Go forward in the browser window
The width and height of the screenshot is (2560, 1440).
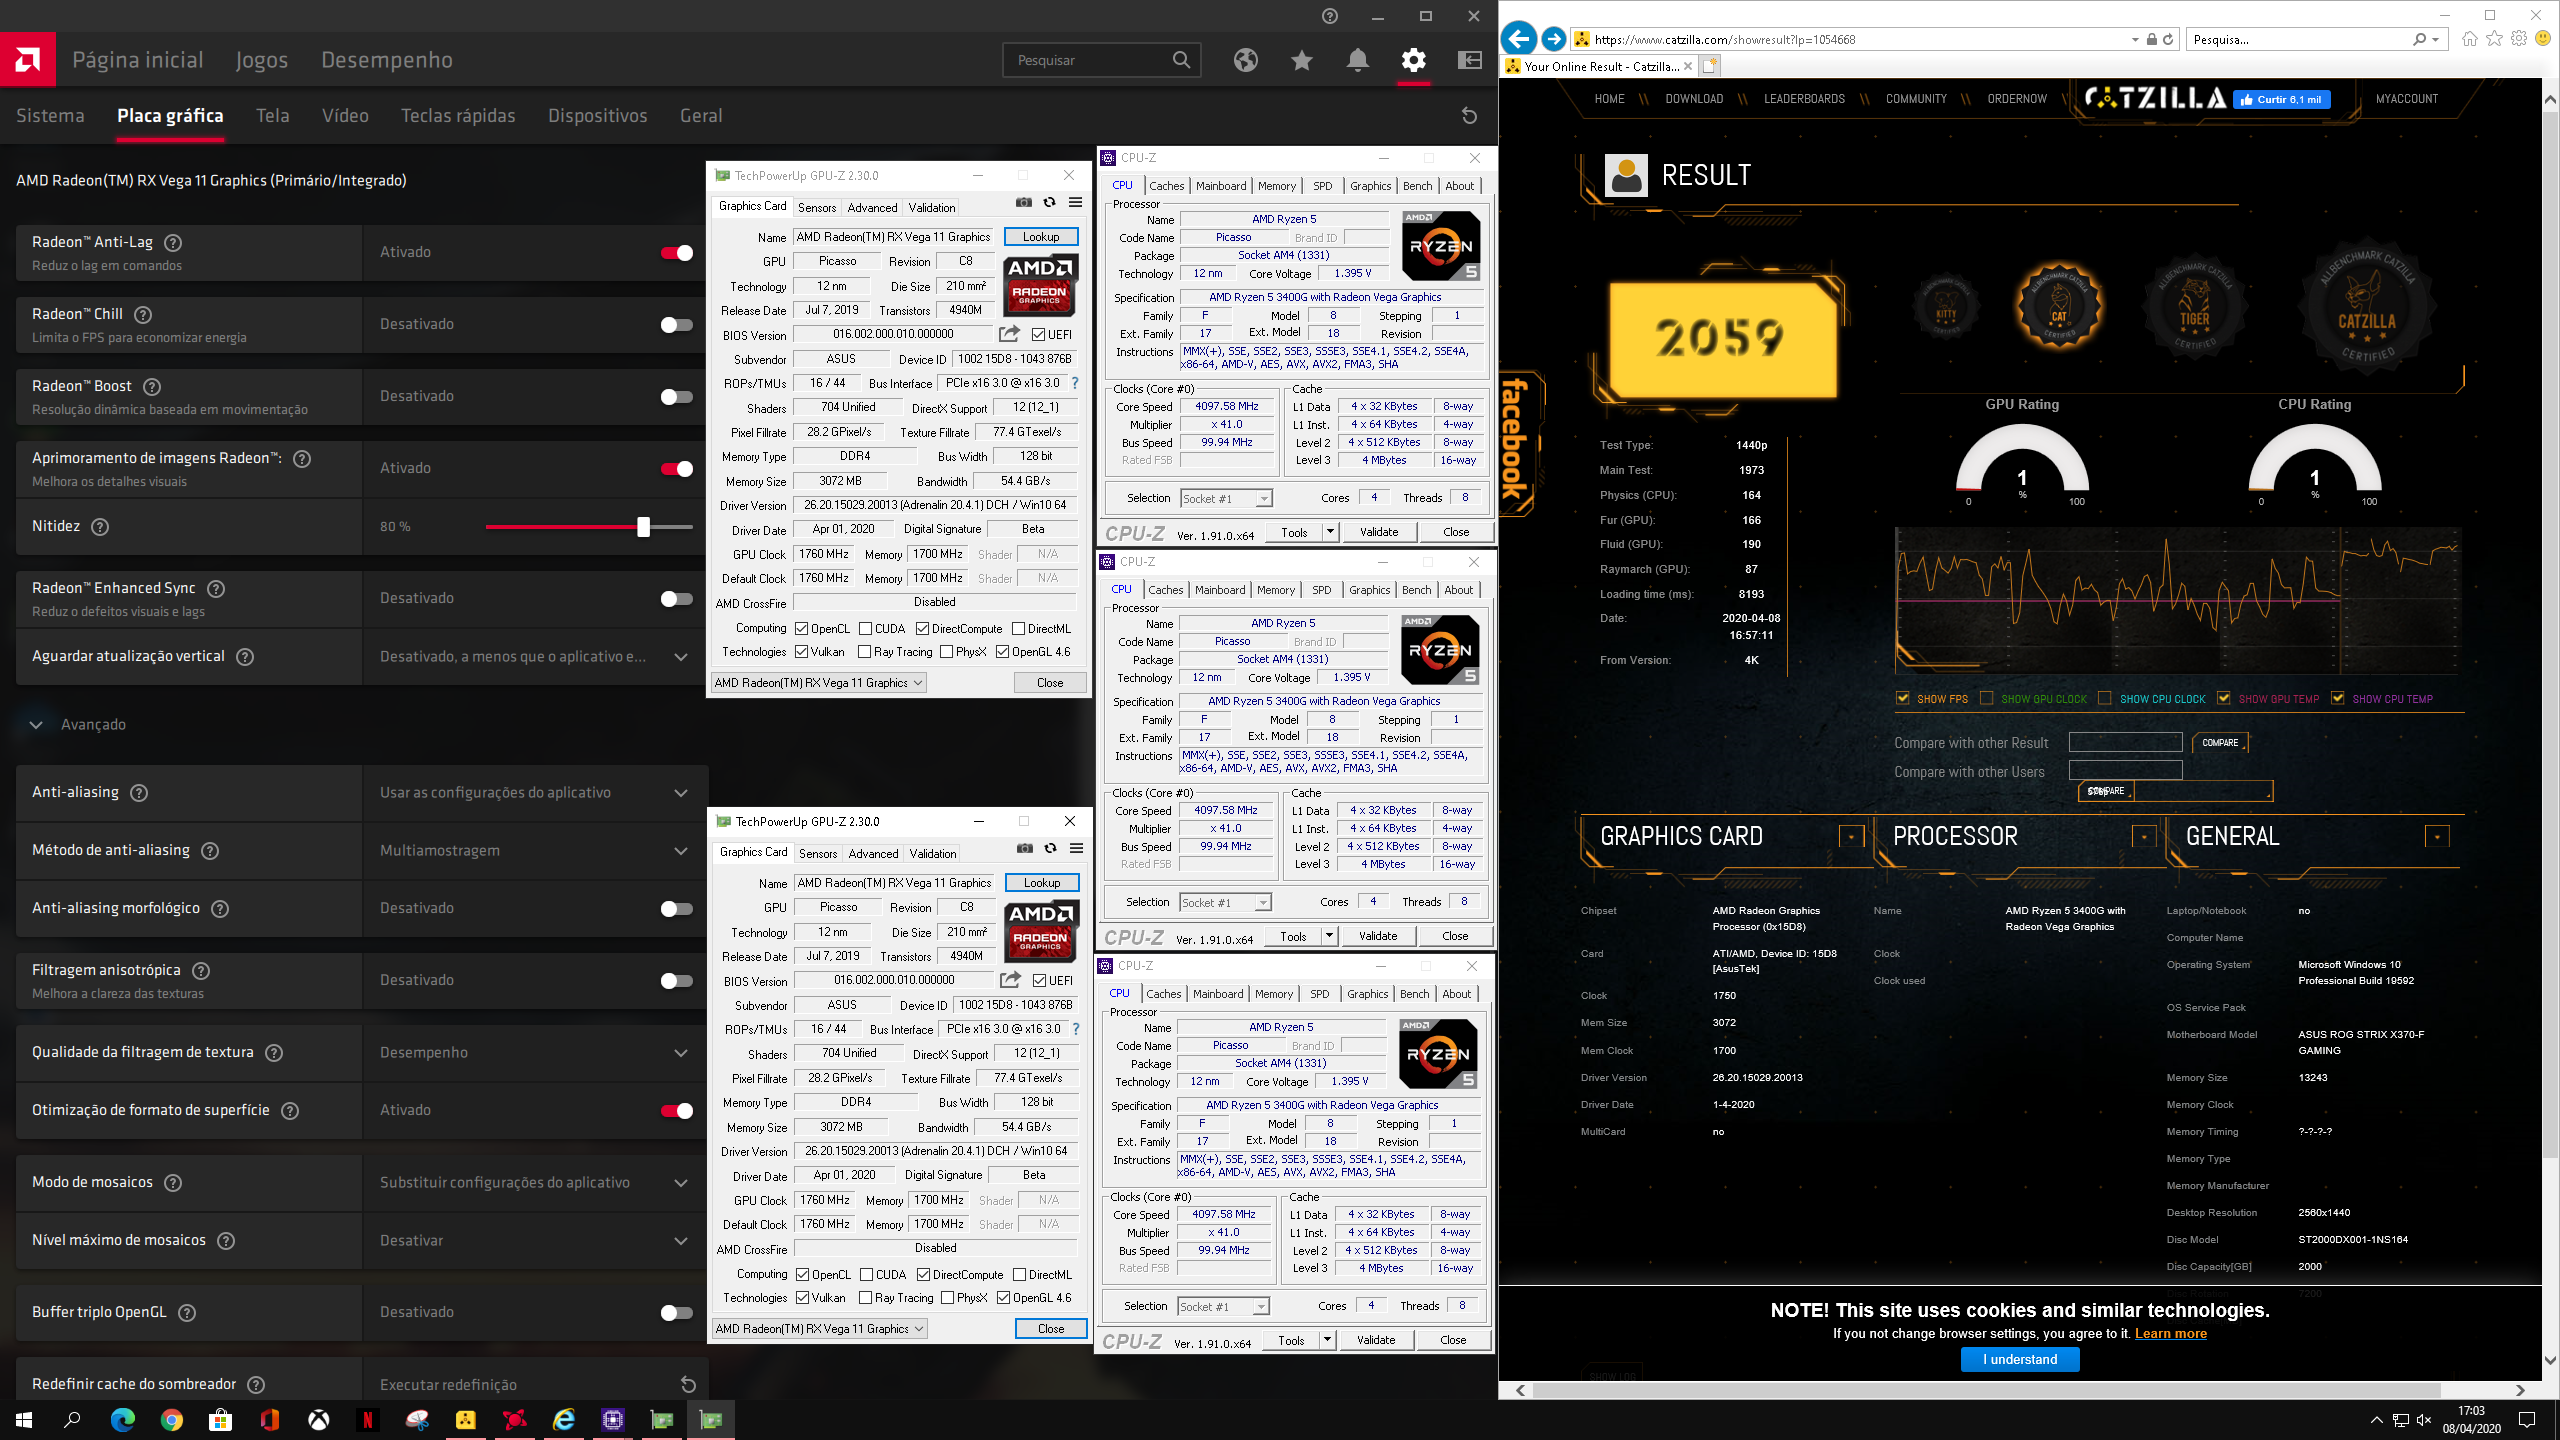tap(1553, 39)
